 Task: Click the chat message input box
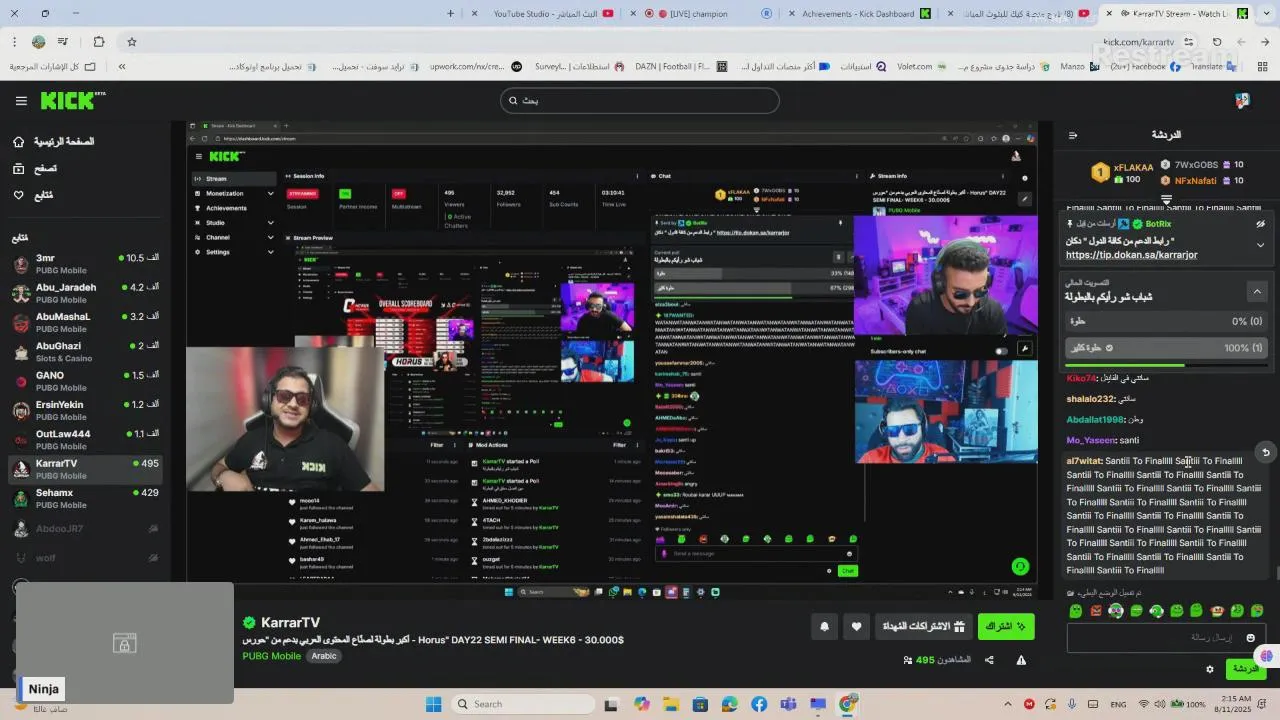click(1166, 637)
